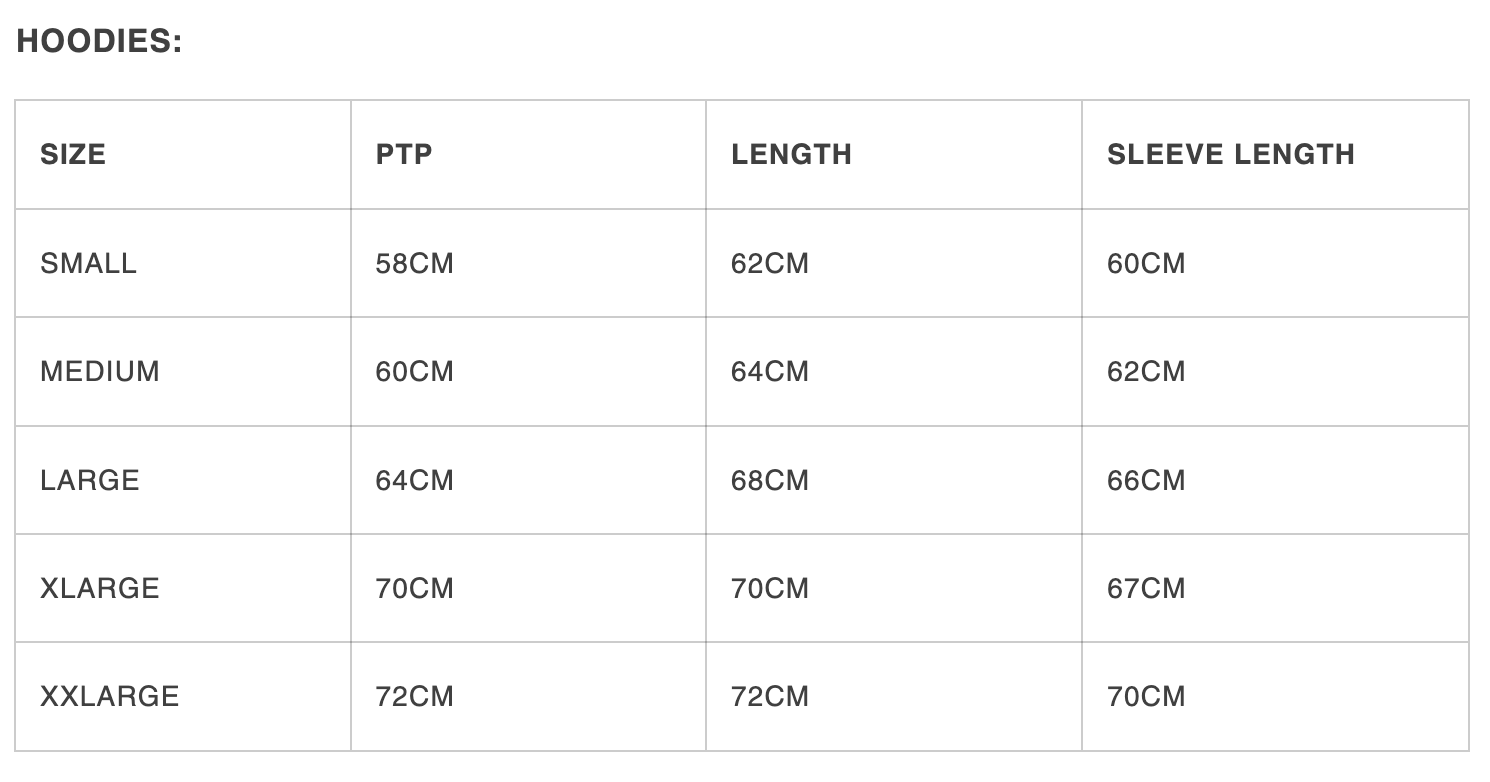Select the LARGE size row label
The height and width of the screenshot is (782, 1490).
90,480
